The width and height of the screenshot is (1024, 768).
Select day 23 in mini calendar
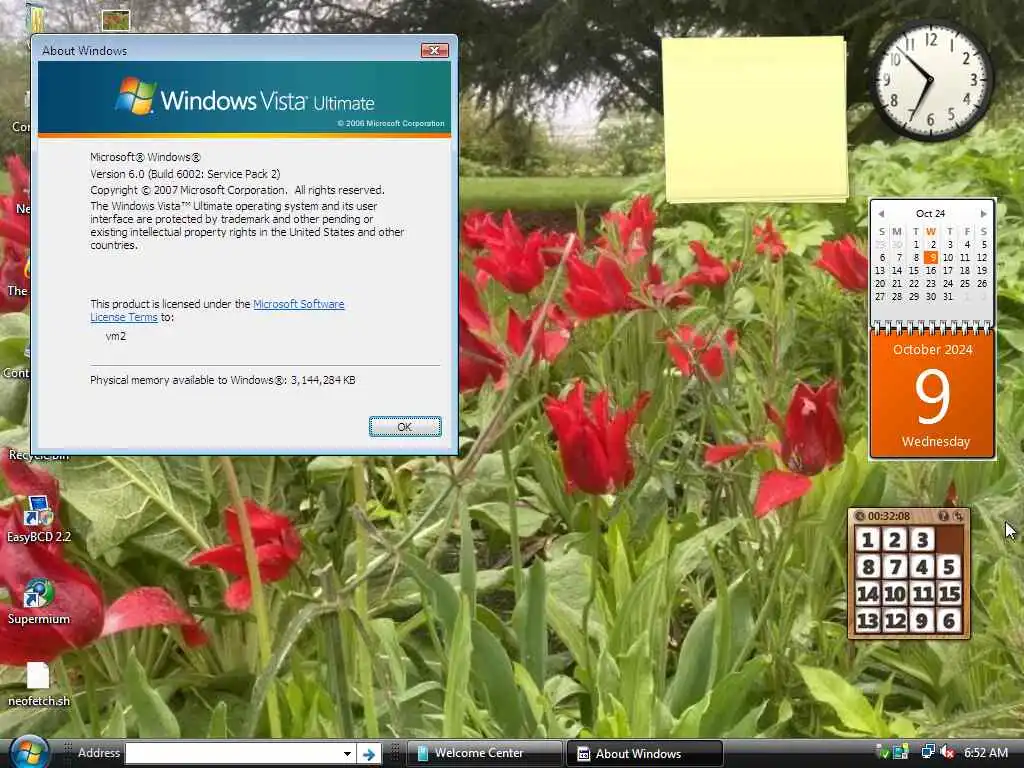(x=931, y=283)
